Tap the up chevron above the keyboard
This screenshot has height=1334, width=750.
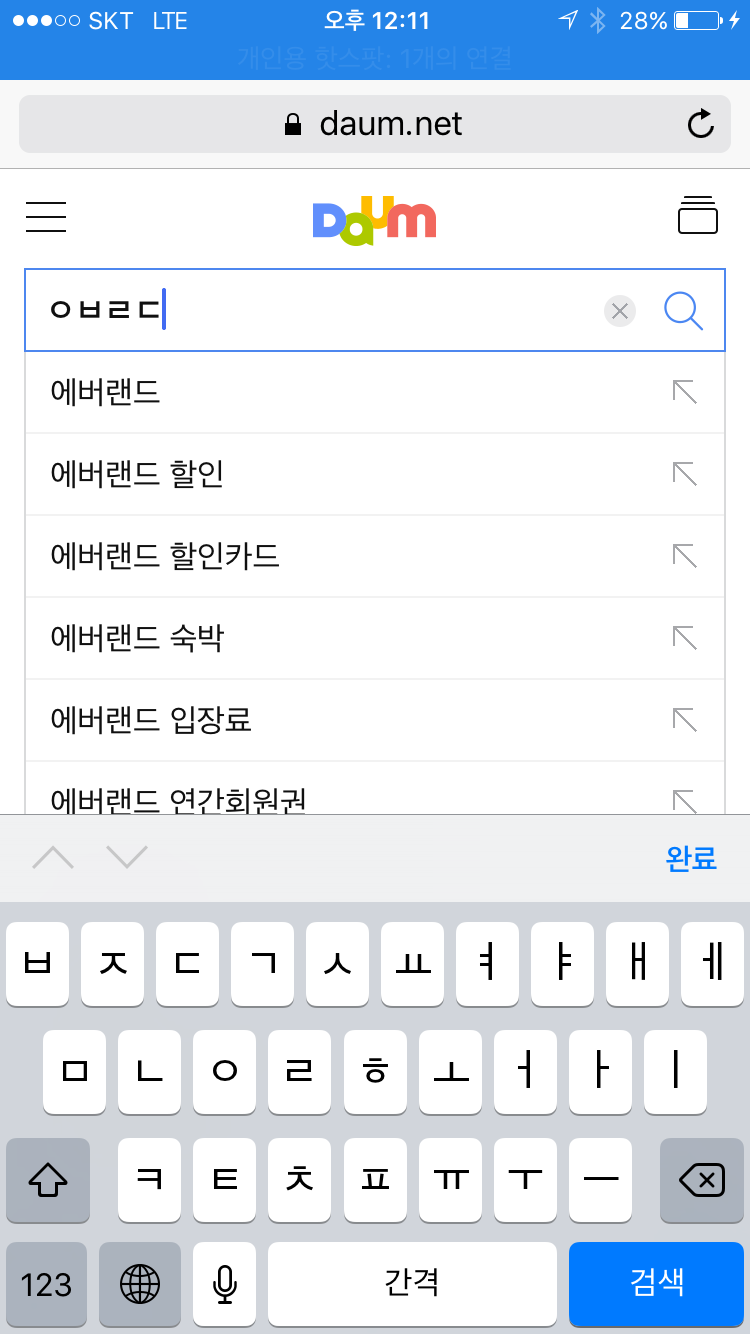pyautogui.click(x=54, y=858)
